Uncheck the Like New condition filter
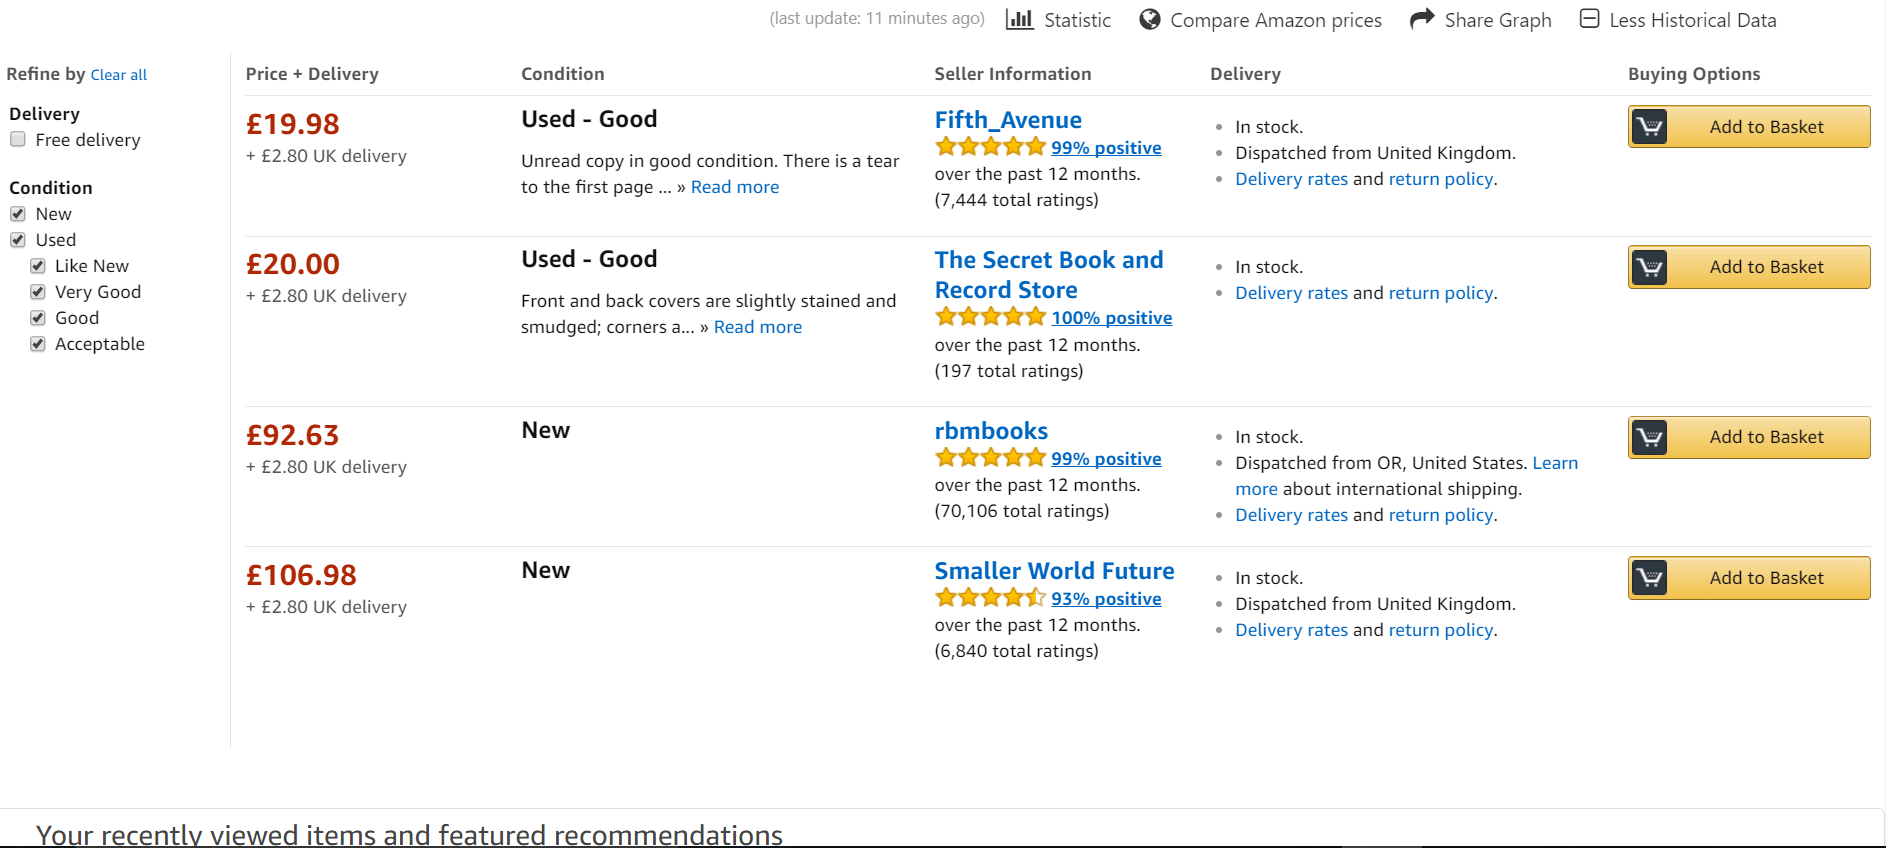This screenshot has height=848, width=1894. [x=38, y=266]
